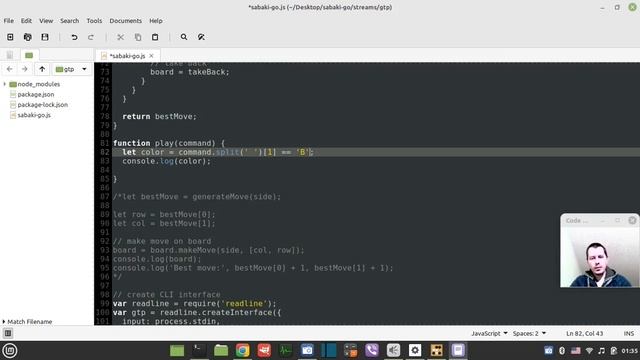This screenshot has height=360, width=640.
Task: Paste clipboard contents from toolbar
Action: coord(155,37)
